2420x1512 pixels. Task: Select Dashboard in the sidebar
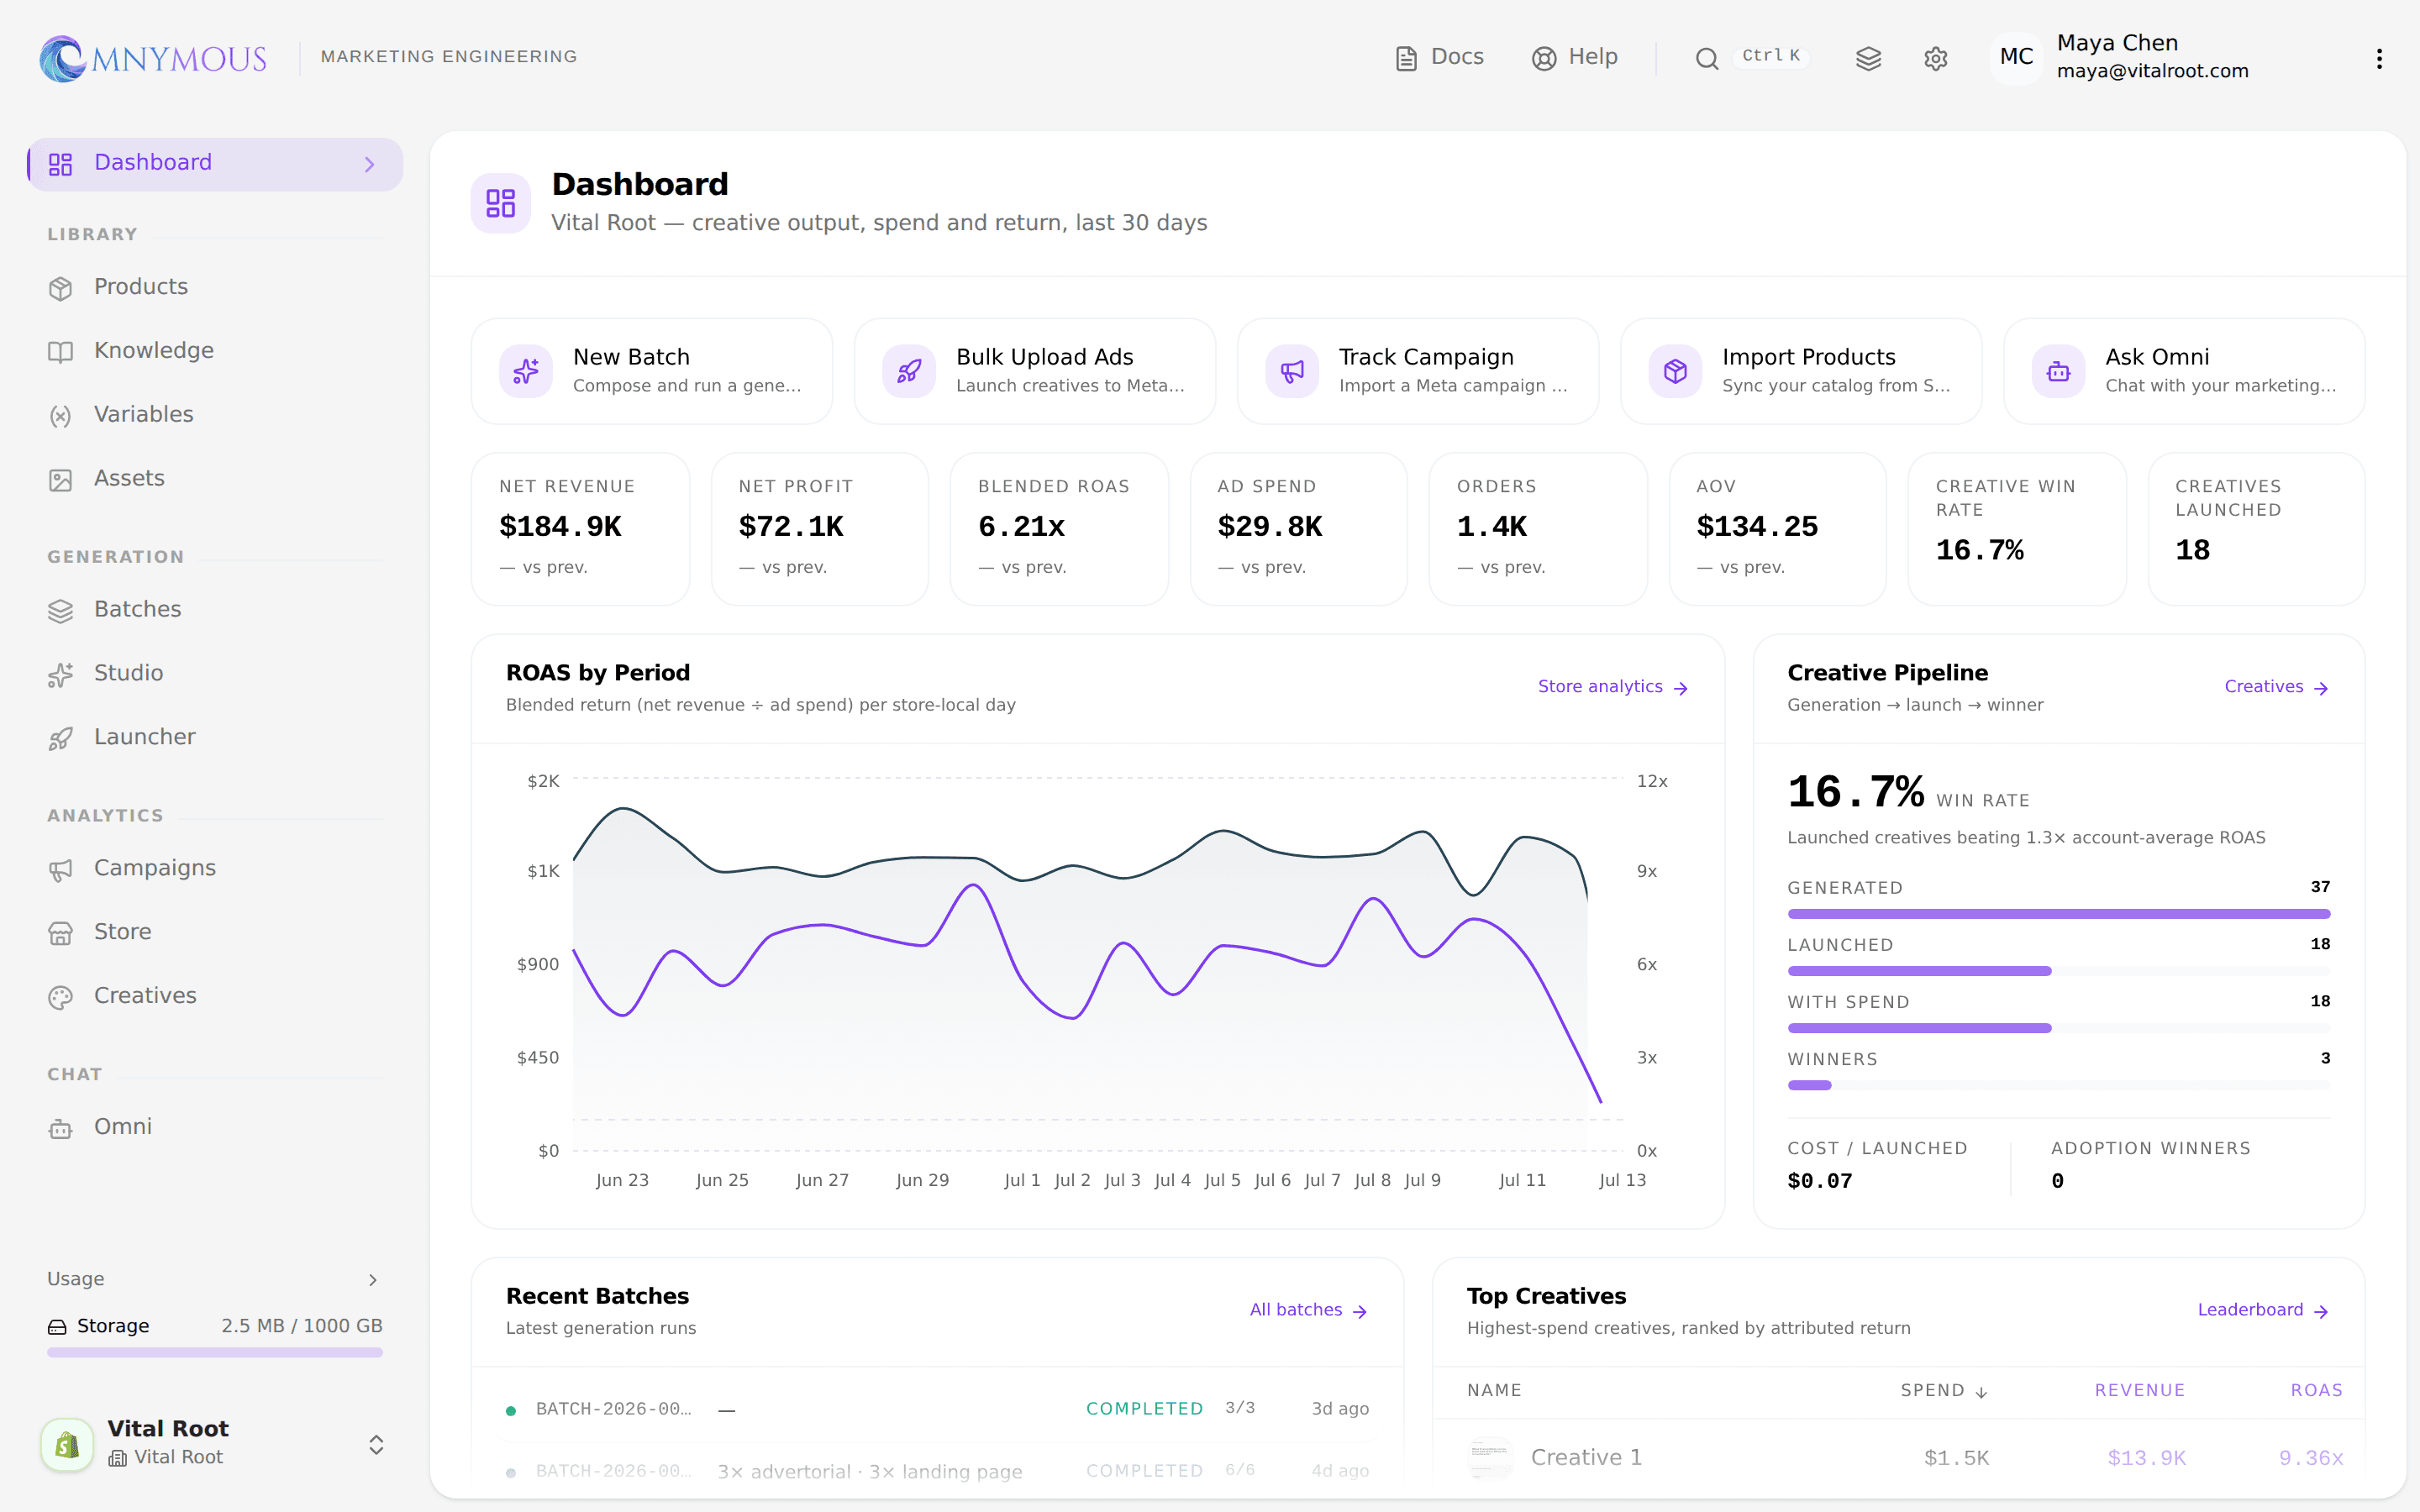pyautogui.click(x=215, y=164)
